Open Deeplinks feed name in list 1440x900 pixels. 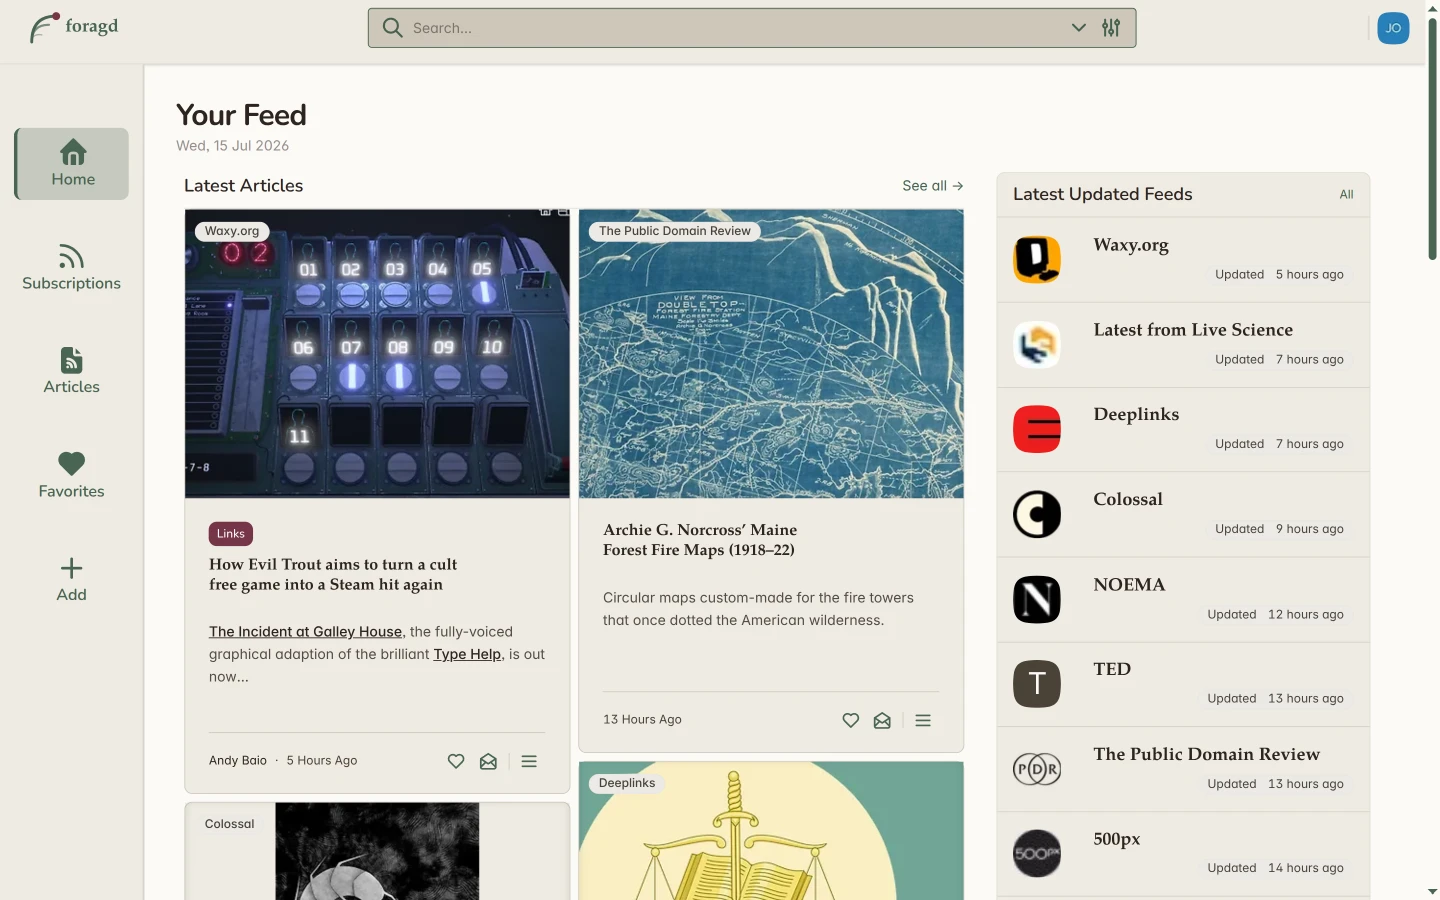tap(1136, 415)
